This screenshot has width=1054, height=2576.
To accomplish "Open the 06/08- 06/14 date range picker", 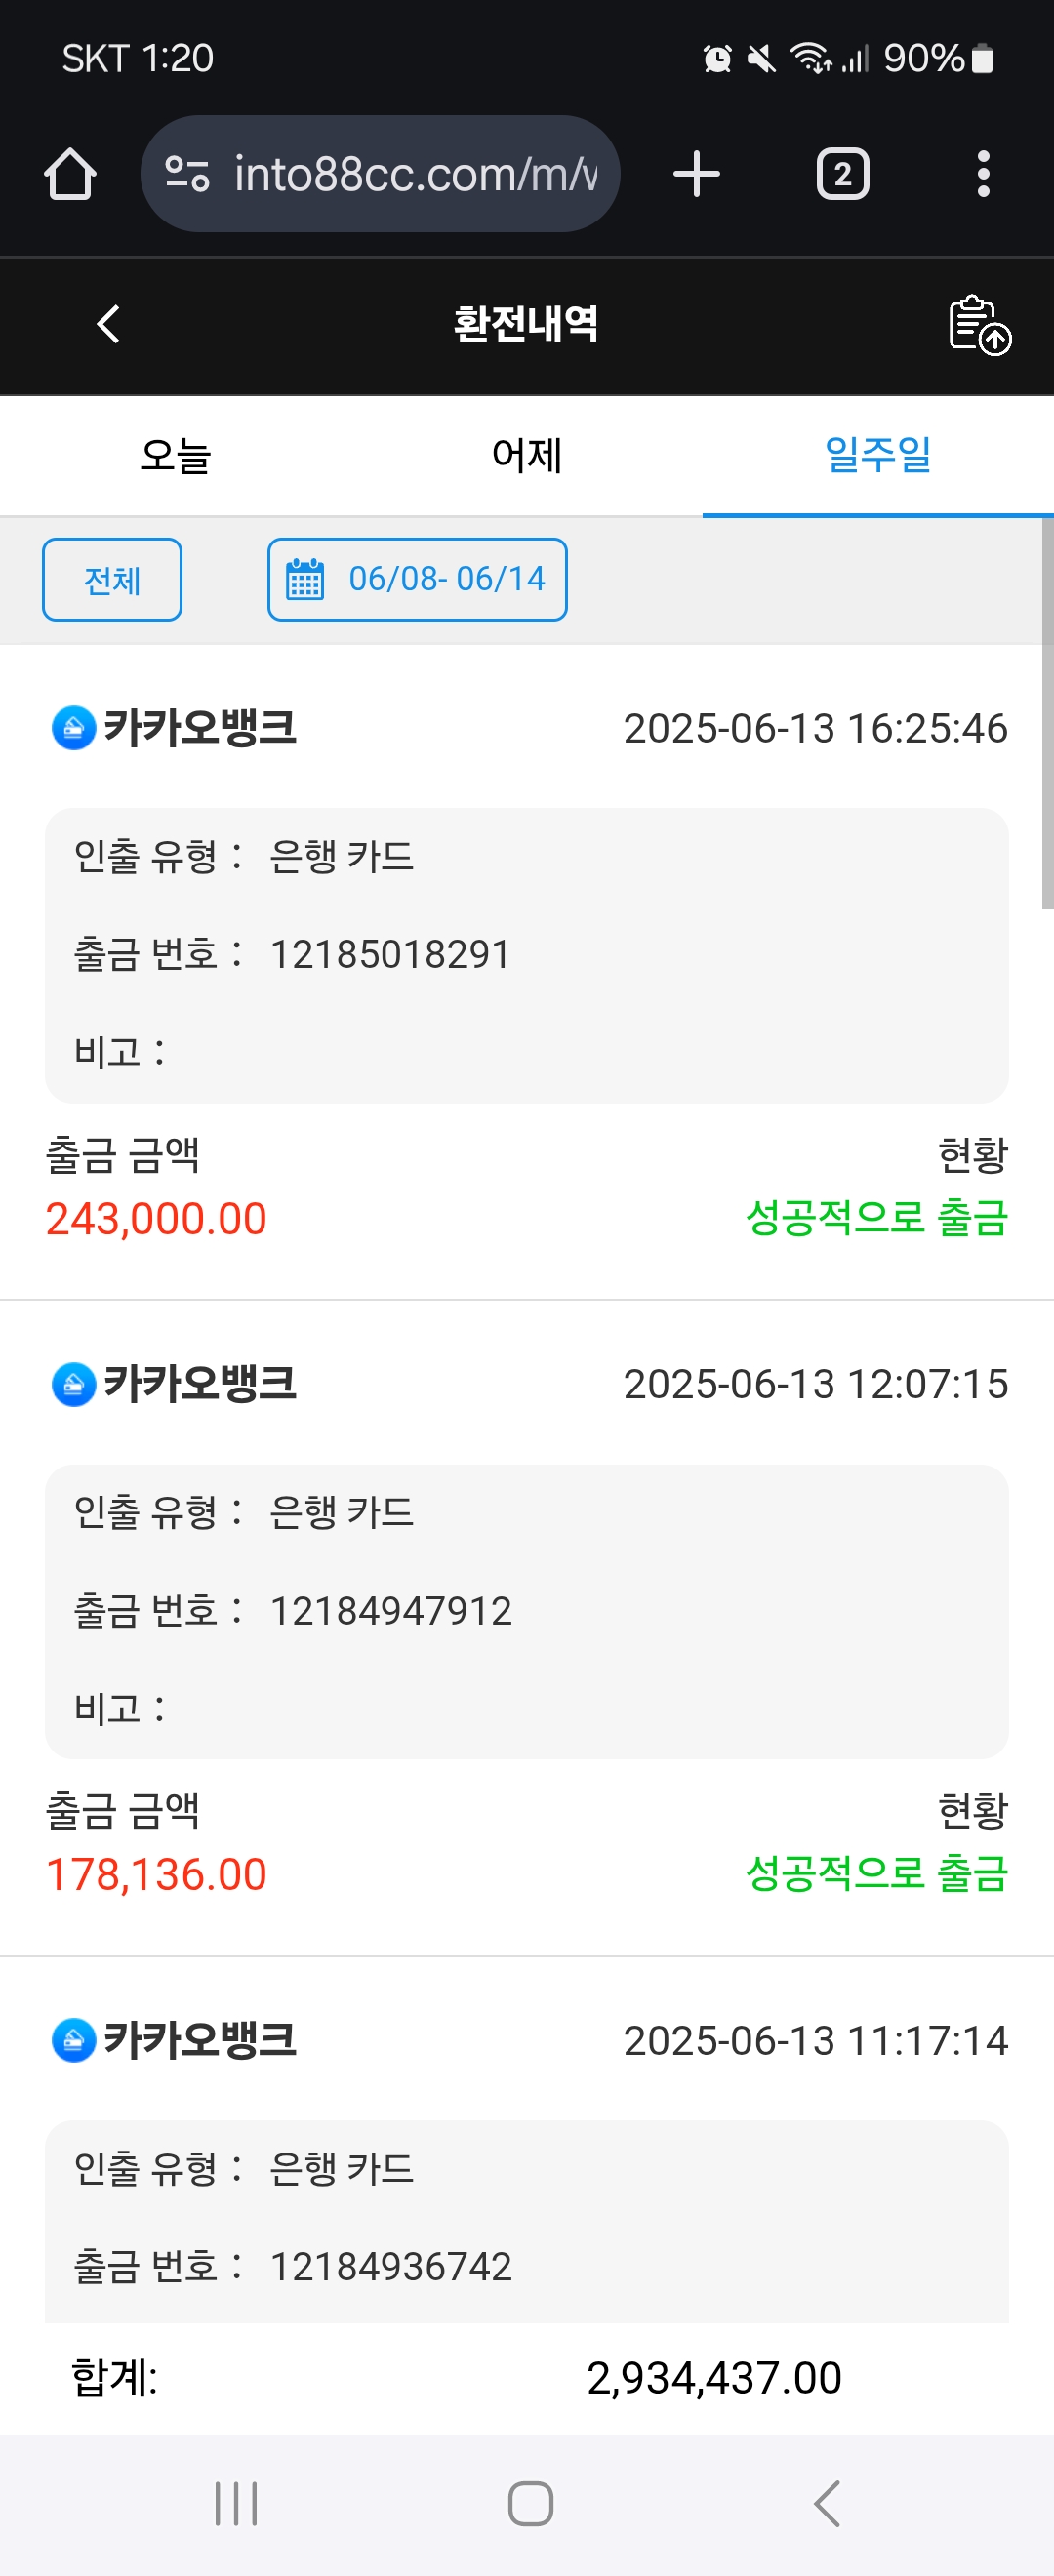I will coord(446,579).
